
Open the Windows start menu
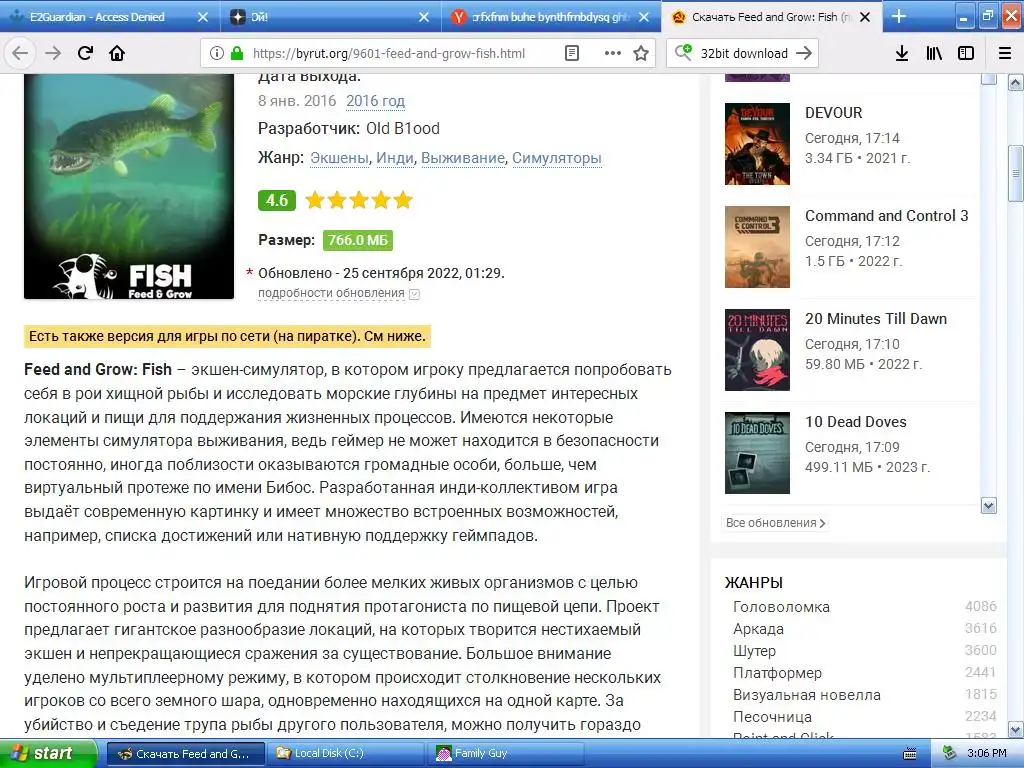coord(48,754)
